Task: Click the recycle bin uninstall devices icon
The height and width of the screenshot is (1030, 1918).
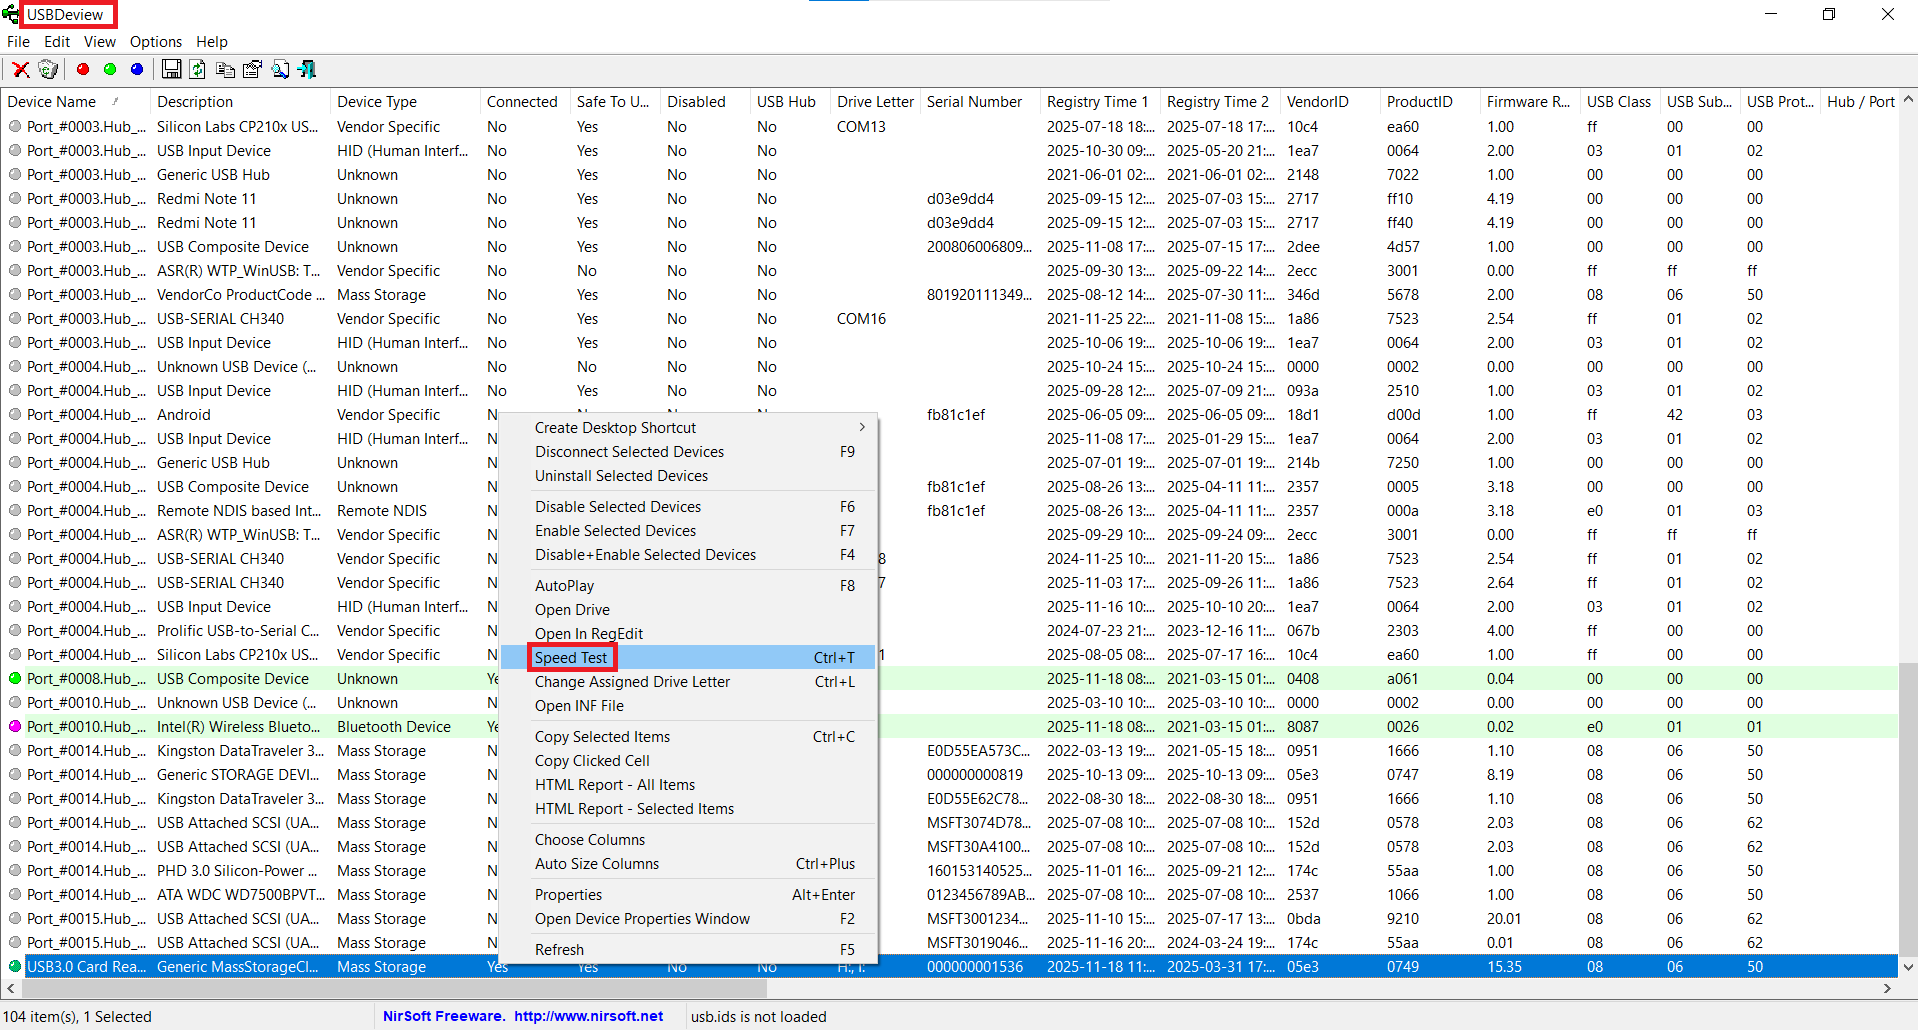Action: tap(48, 69)
